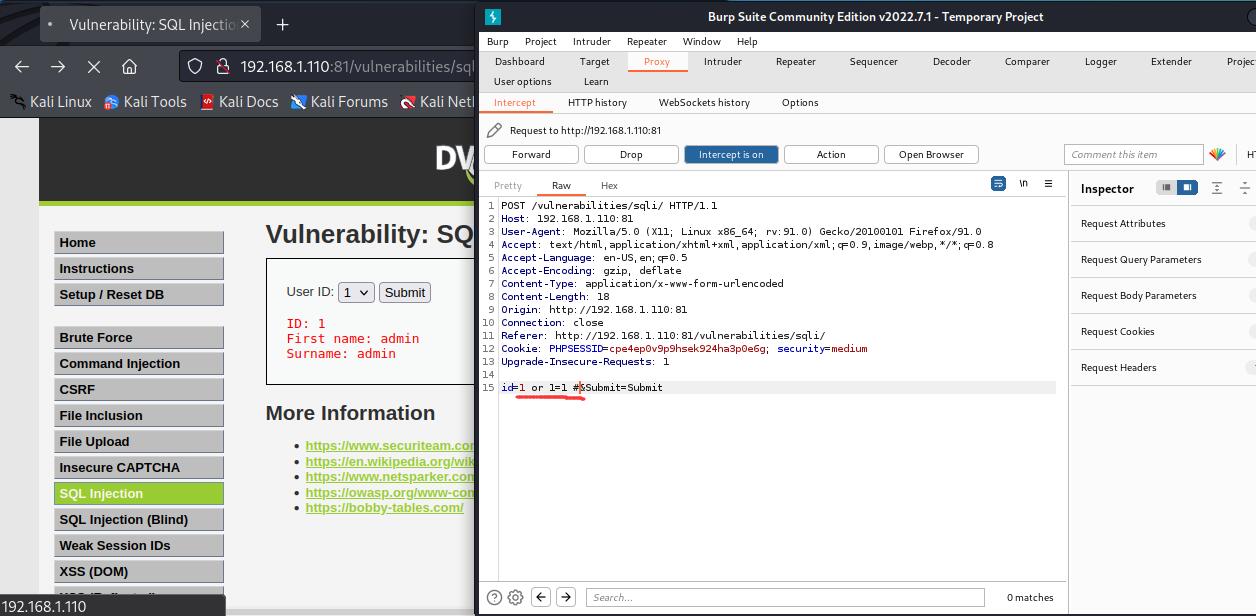Open the Burp menu
The height and width of the screenshot is (616, 1256).
(497, 41)
